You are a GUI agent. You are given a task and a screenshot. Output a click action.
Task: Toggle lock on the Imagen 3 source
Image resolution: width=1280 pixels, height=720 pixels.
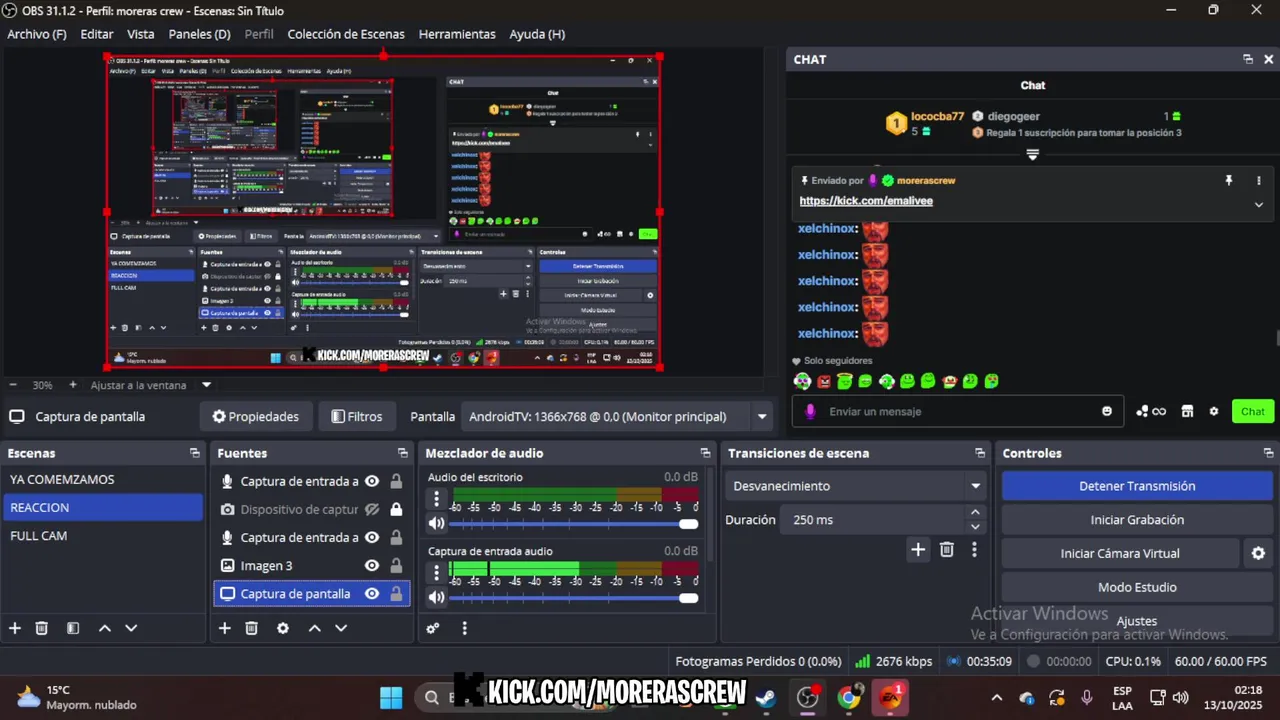(396, 565)
